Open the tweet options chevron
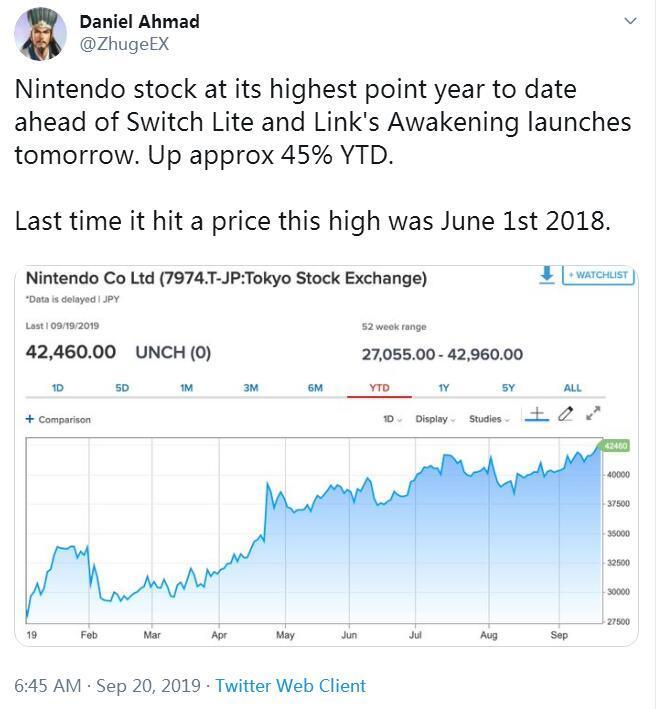 pos(630,21)
